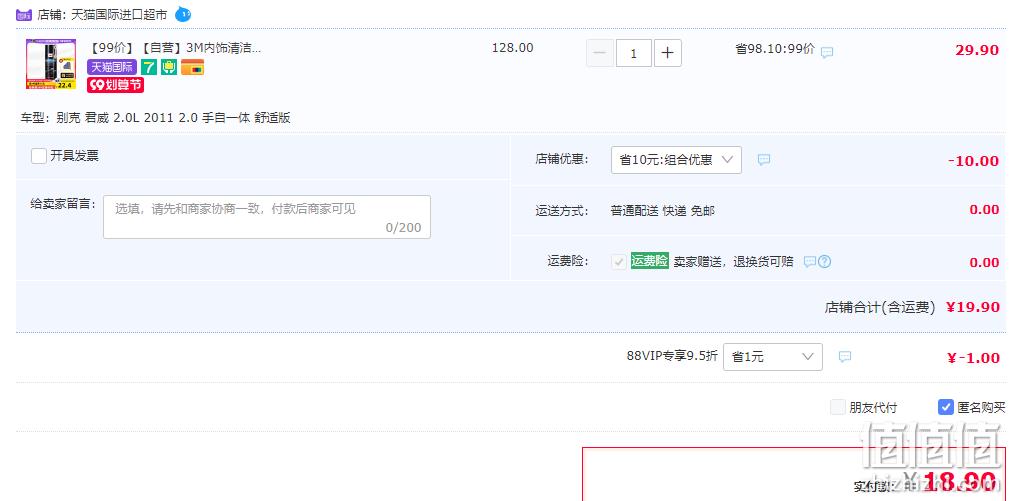Click the 省98.10:99价 discount text
The width and height of the screenshot is (1010, 501).
tap(775, 49)
